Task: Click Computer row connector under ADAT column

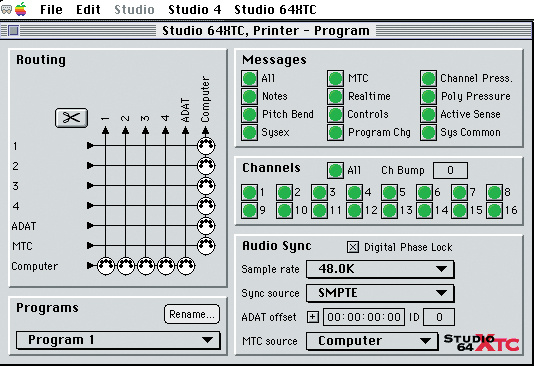Action: pos(186,266)
